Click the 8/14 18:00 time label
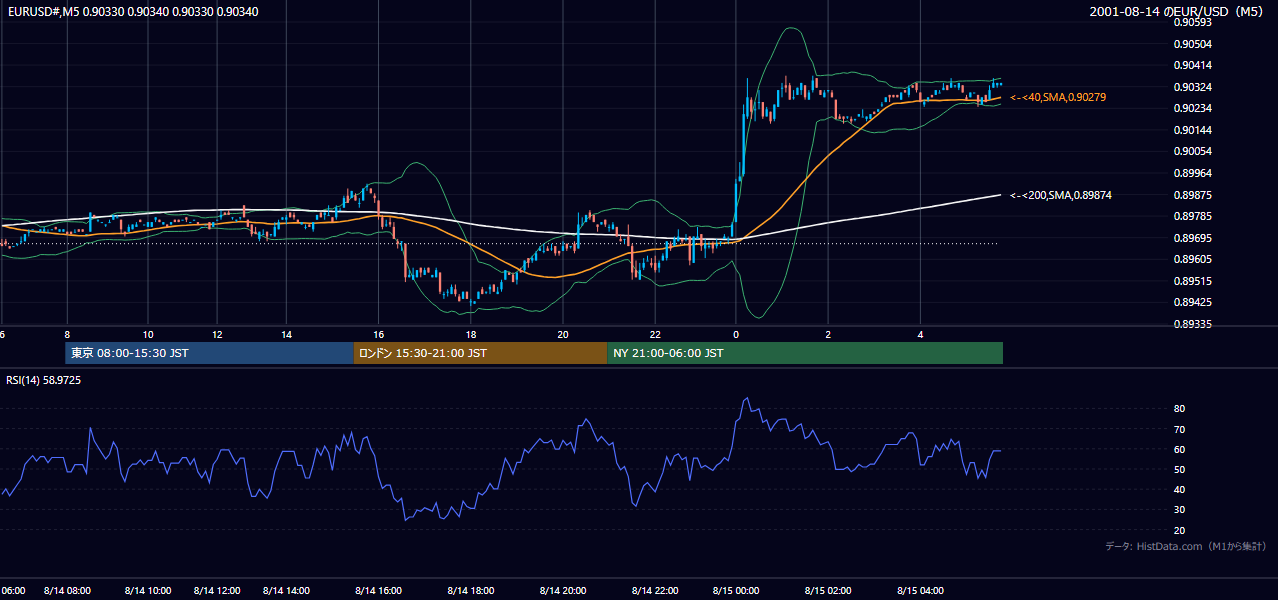Screen dimensions: 1278x600 pos(470,591)
